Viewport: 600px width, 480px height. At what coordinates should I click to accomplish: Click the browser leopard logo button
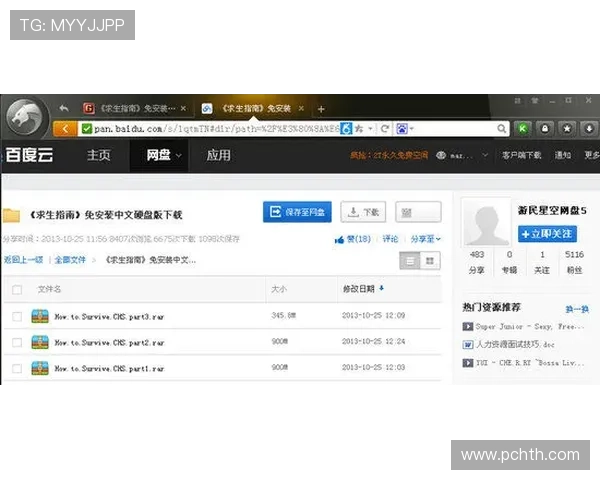(26, 117)
